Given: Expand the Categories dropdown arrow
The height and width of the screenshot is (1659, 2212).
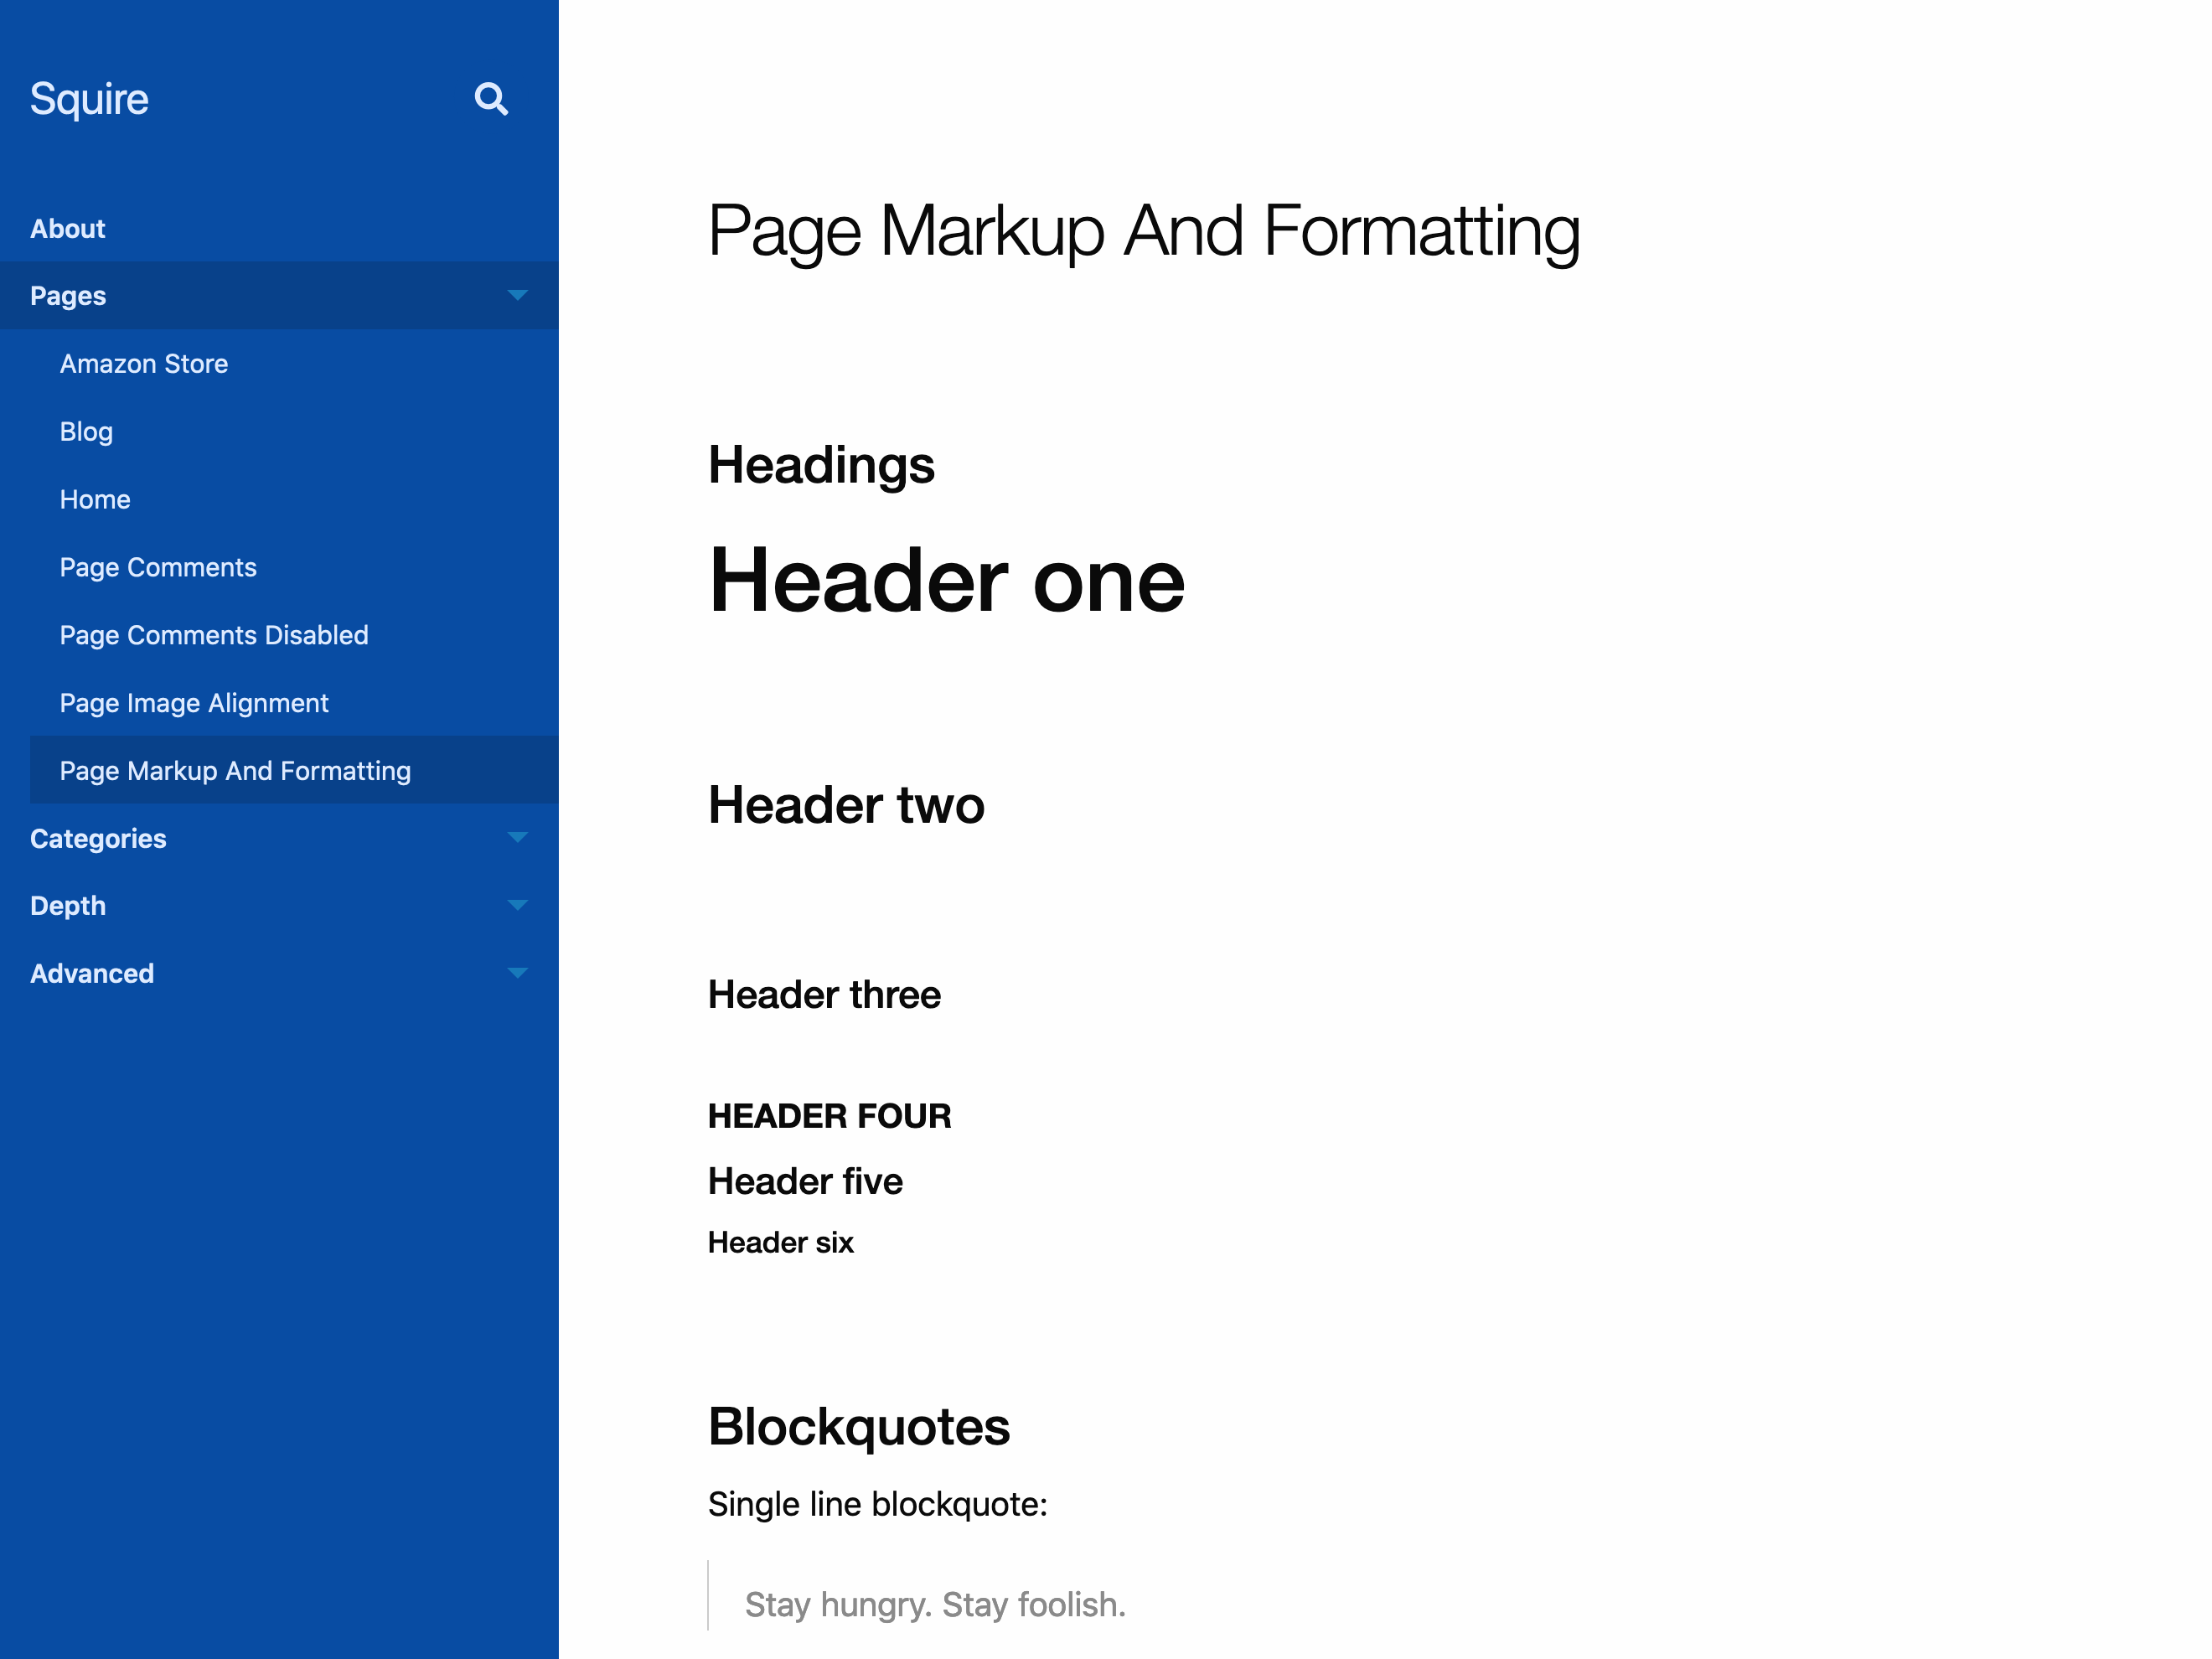Looking at the screenshot, I should click(x=517, y=838).
